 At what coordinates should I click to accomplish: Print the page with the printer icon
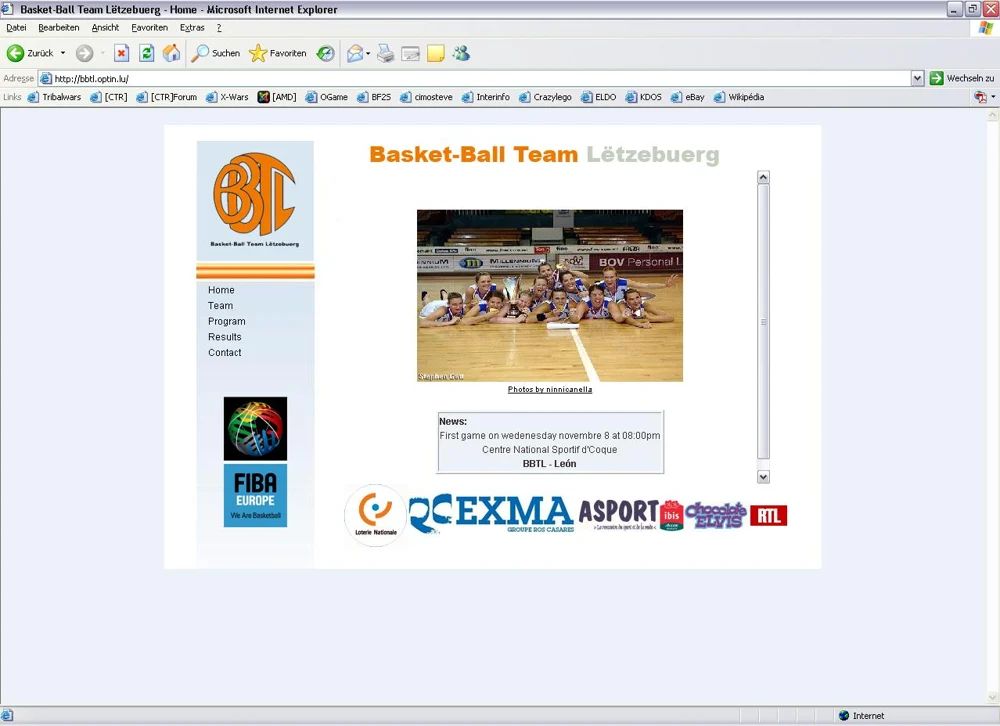(385, 54)
